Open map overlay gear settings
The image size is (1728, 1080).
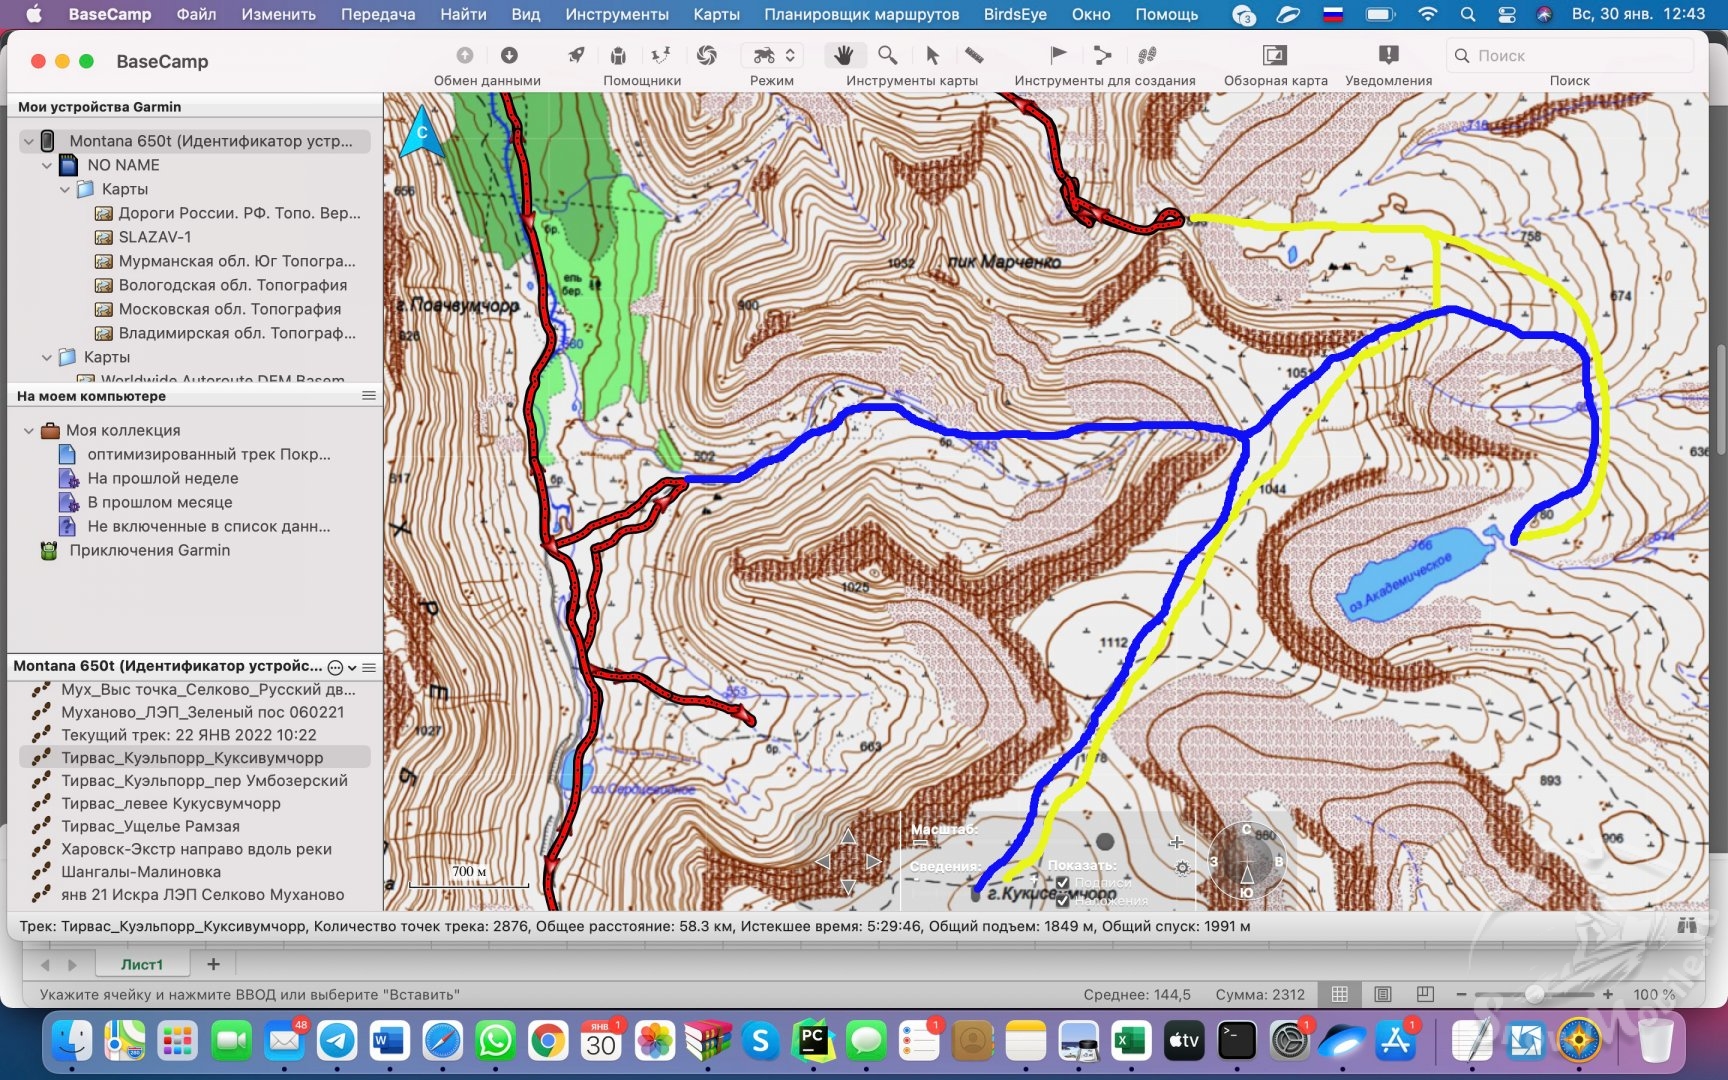(1182, 868)
